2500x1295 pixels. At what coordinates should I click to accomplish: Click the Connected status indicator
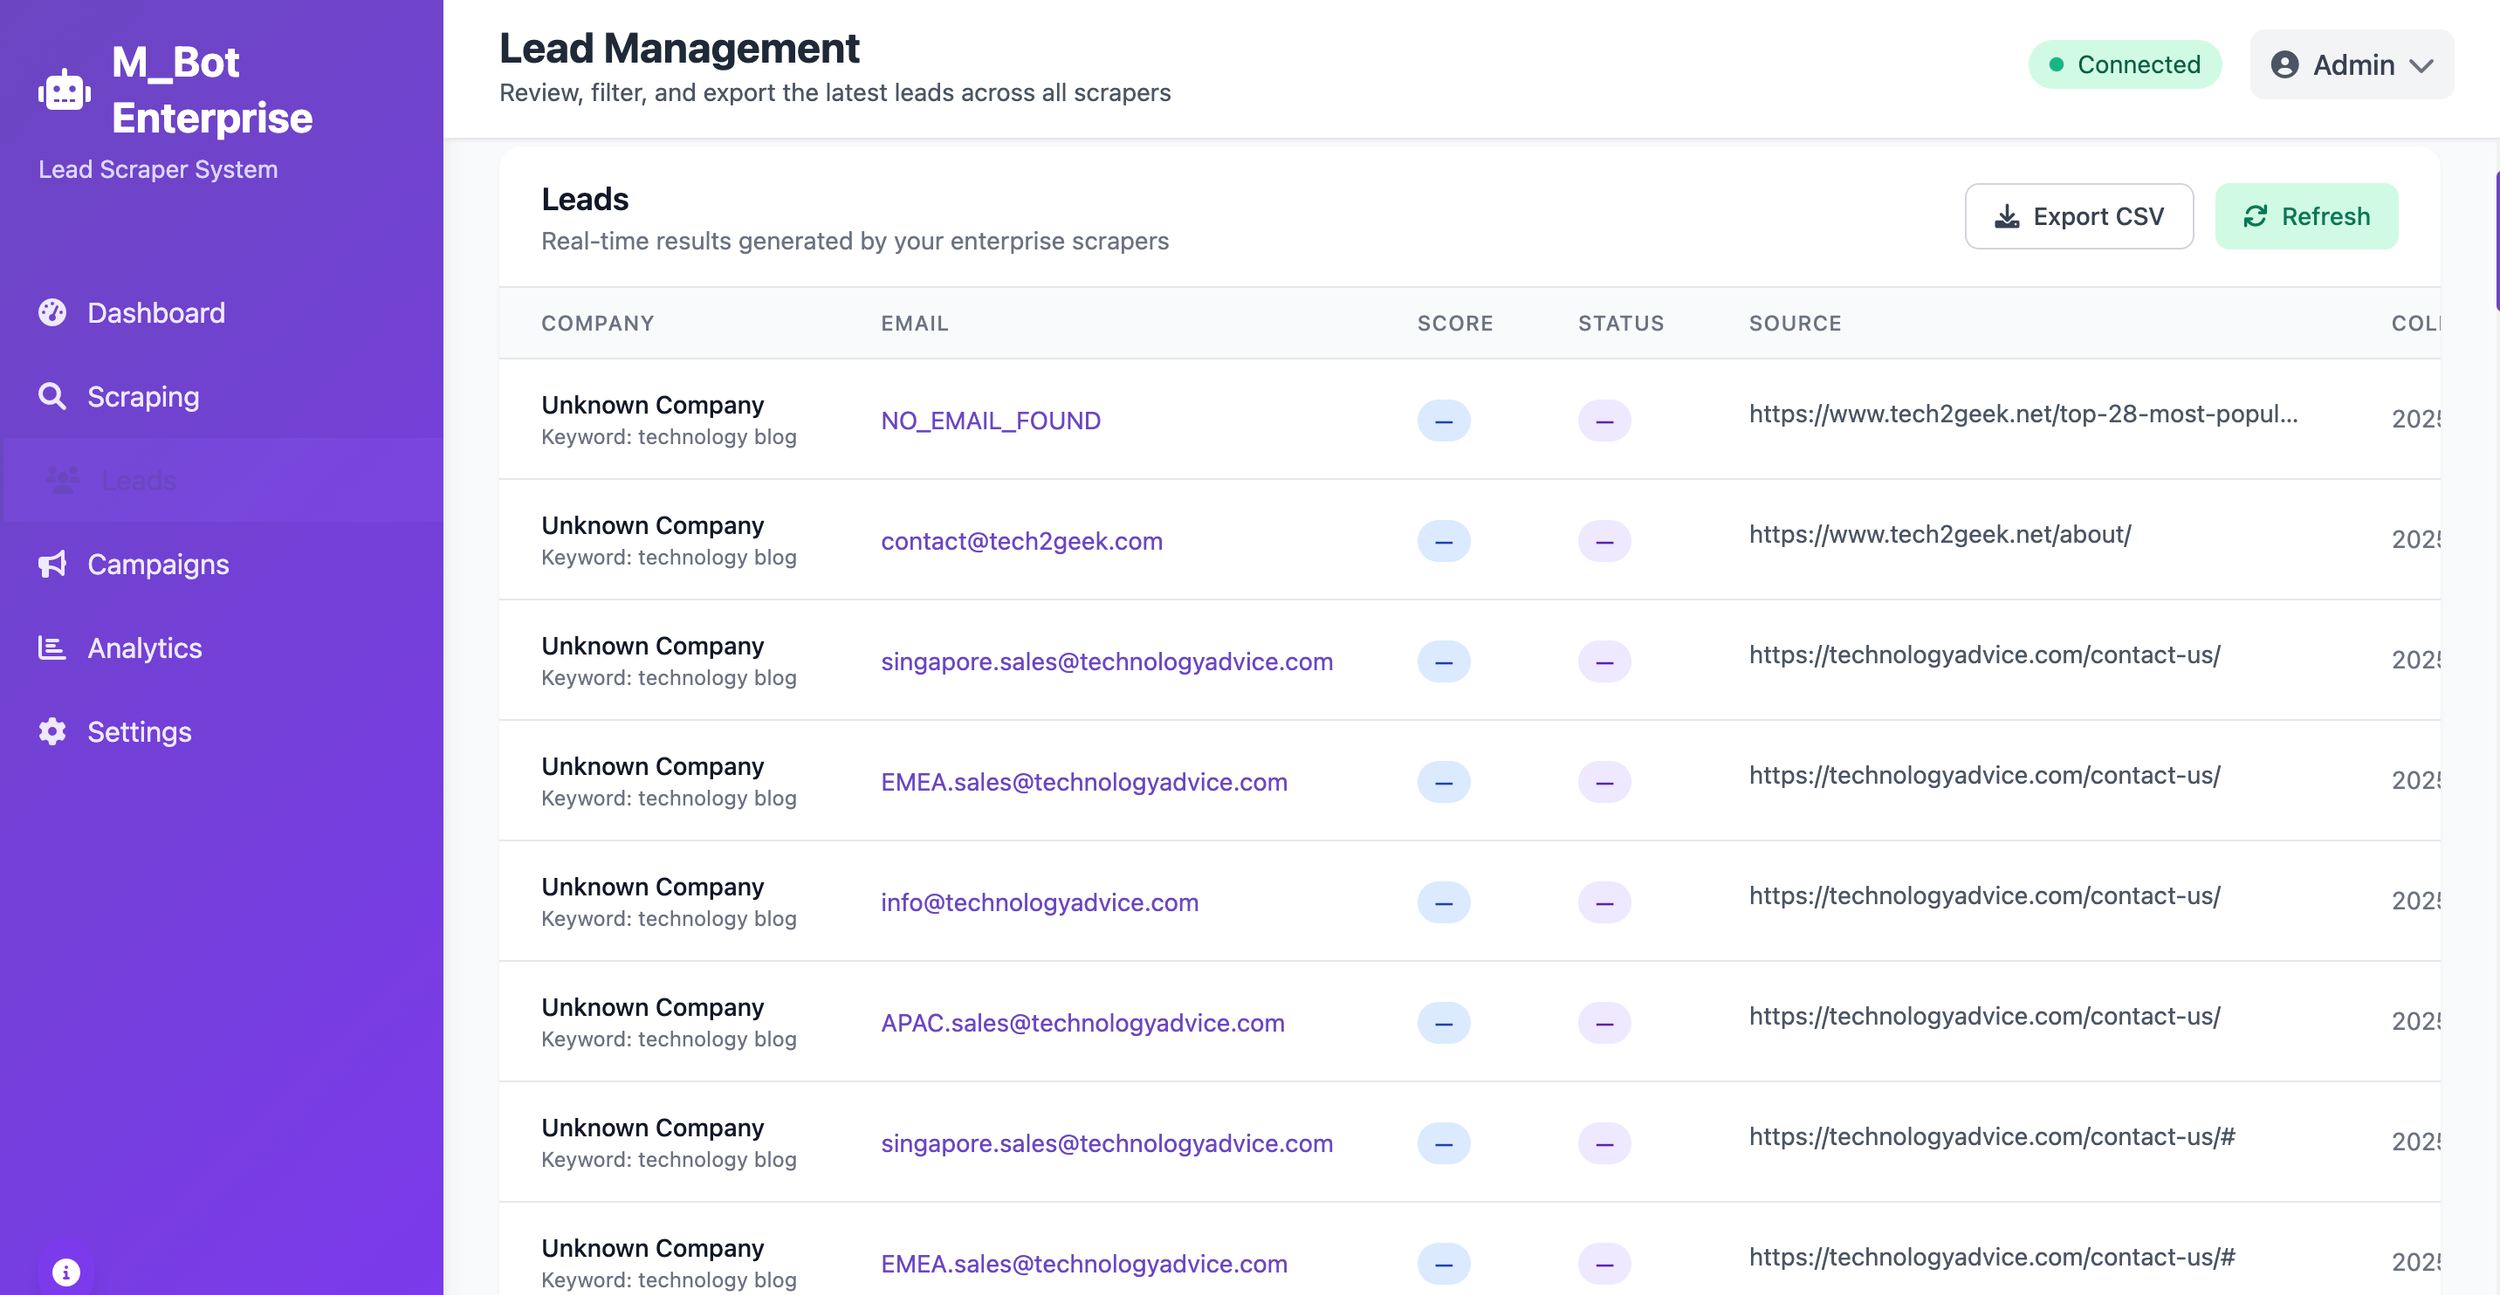pos(2124,65)
